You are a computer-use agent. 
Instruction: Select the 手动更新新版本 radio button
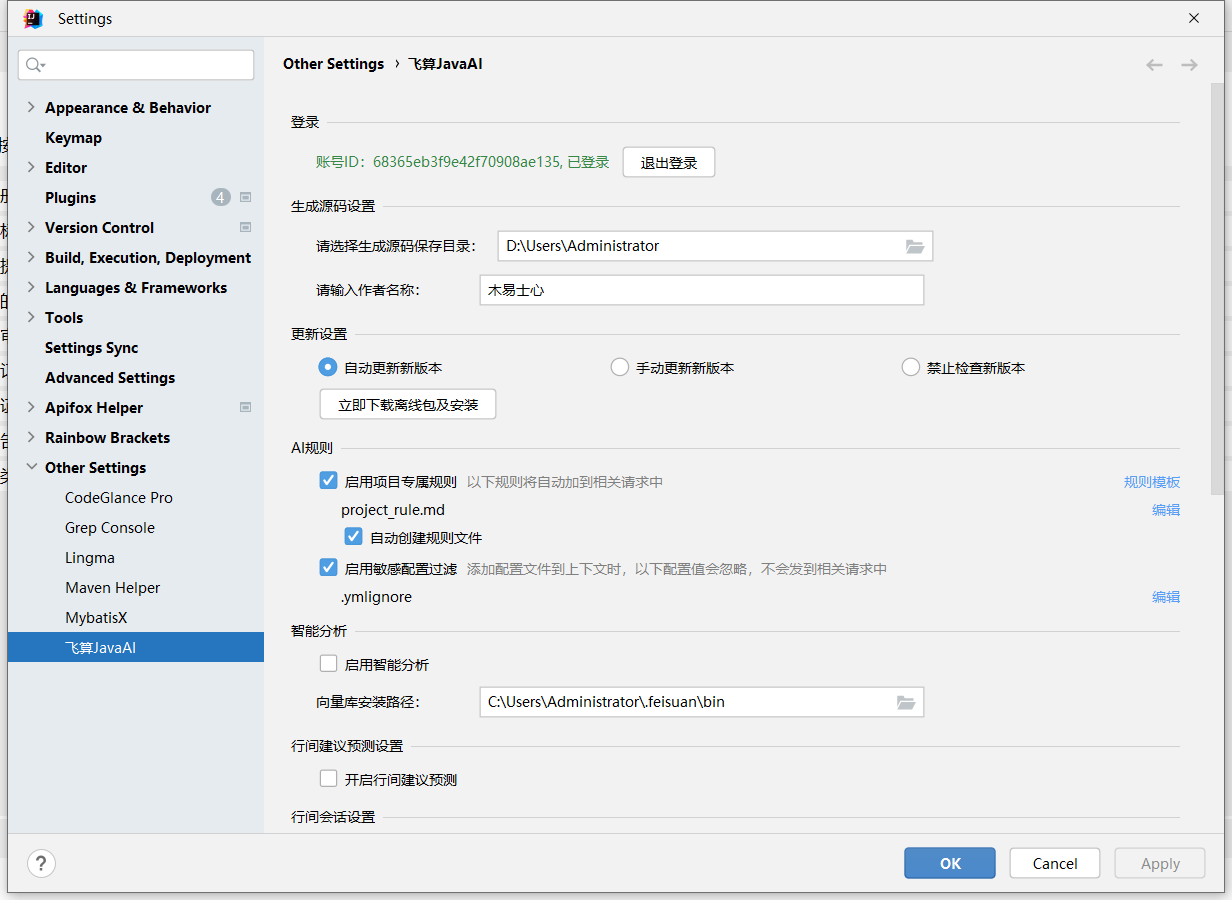[619, 367]
